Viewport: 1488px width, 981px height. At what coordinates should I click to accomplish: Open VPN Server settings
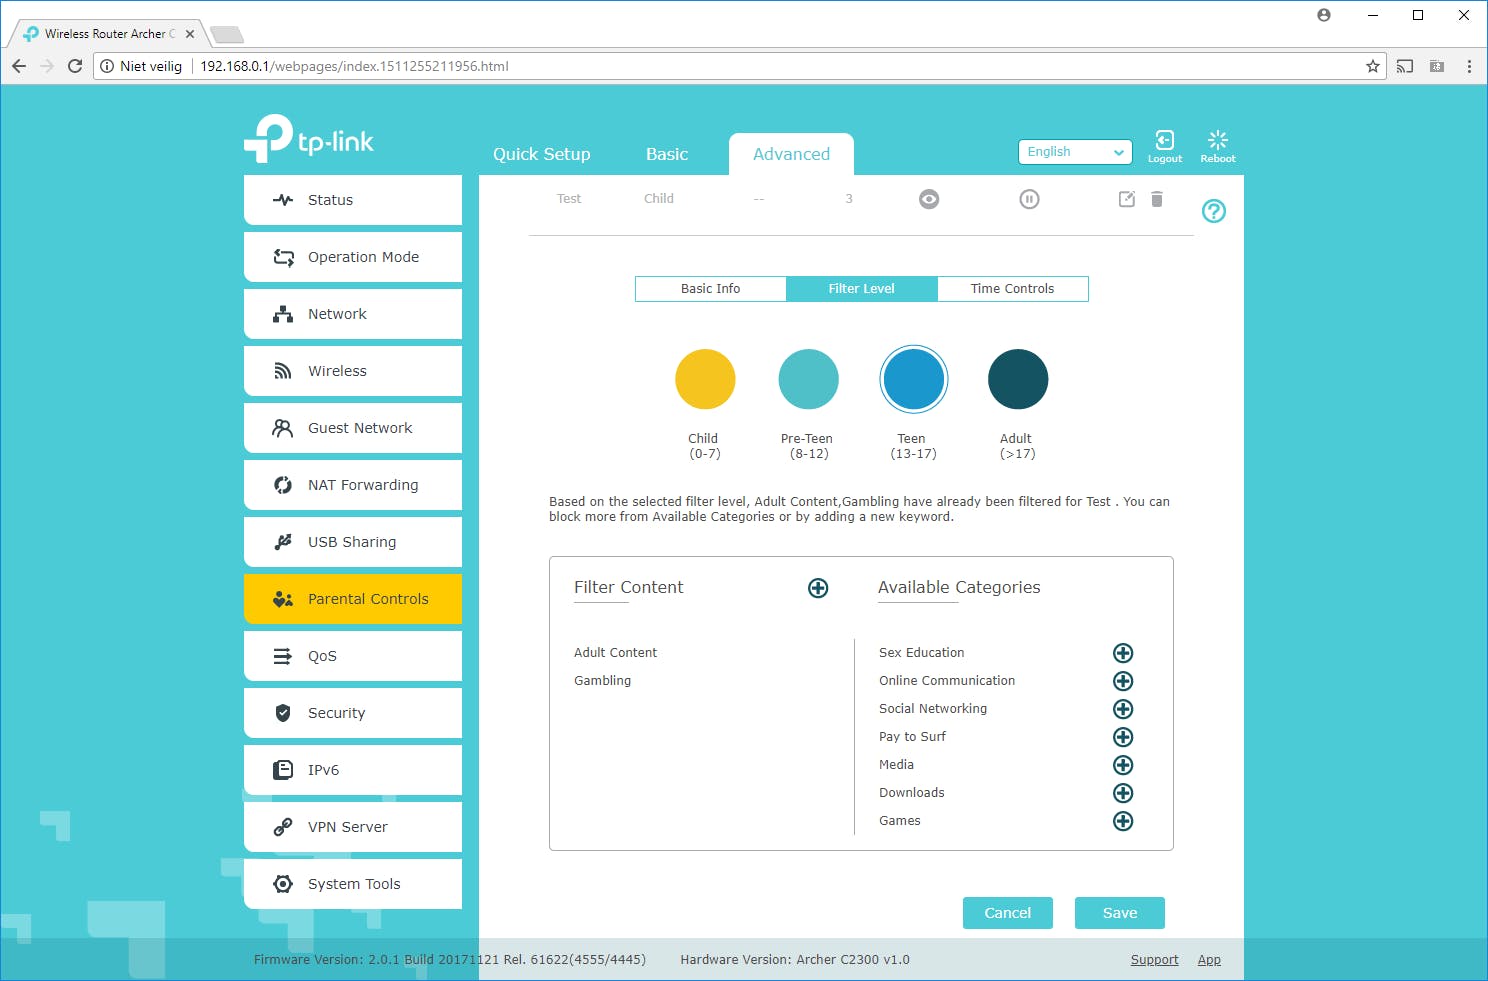tap(353, 827)
